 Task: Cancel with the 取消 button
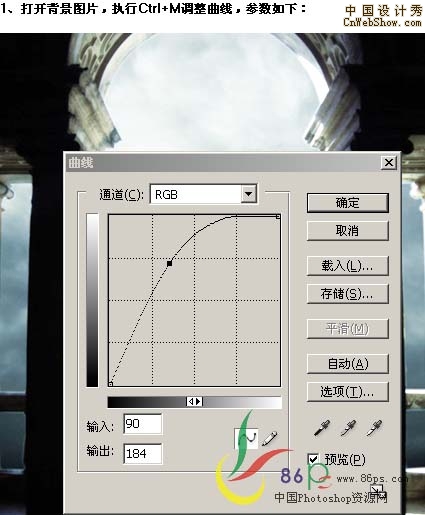[x=348, y=230]
